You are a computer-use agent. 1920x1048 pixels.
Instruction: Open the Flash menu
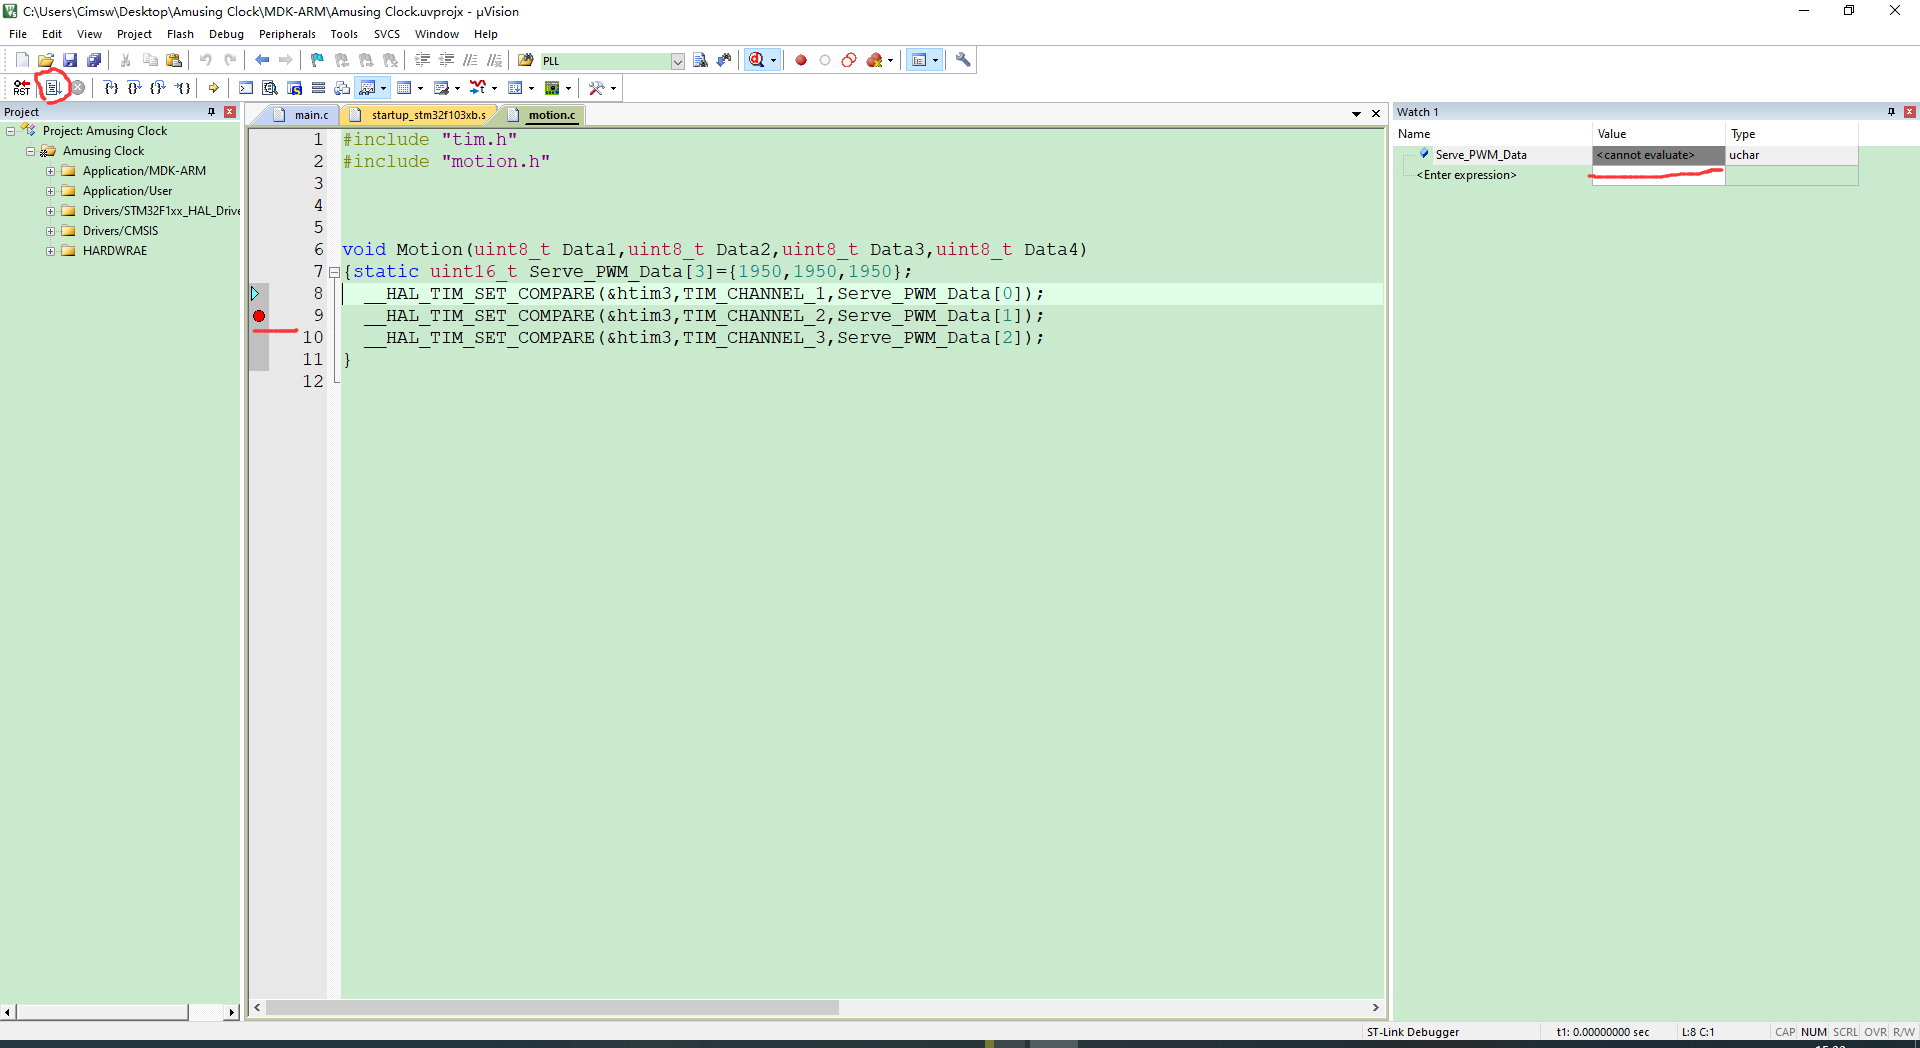(180, 34)
